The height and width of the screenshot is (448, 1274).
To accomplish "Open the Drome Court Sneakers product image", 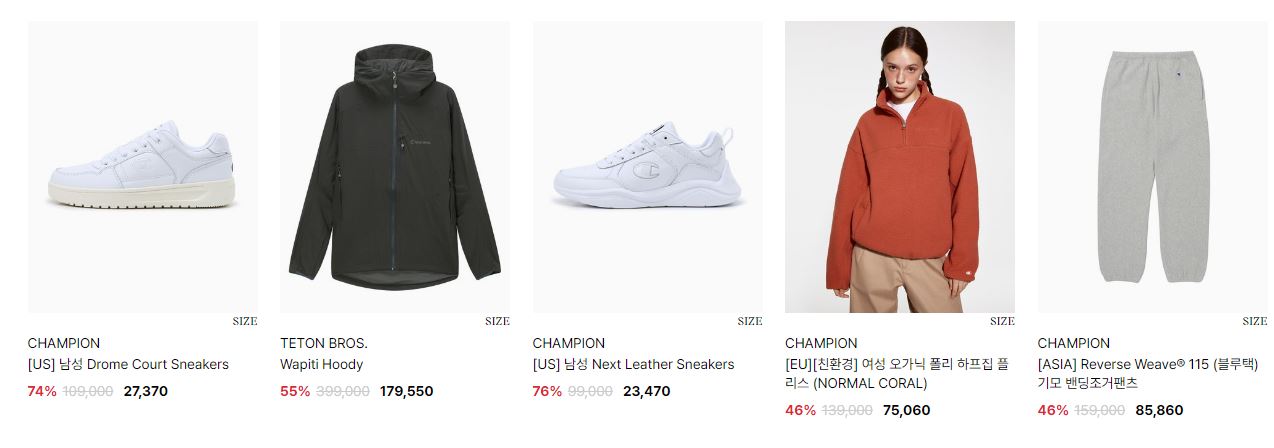I will click(x=142, y=167).
